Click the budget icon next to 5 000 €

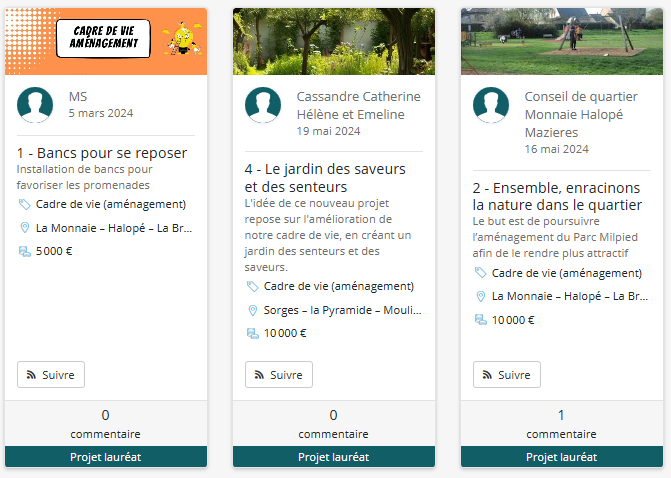[x=25, y=251]
